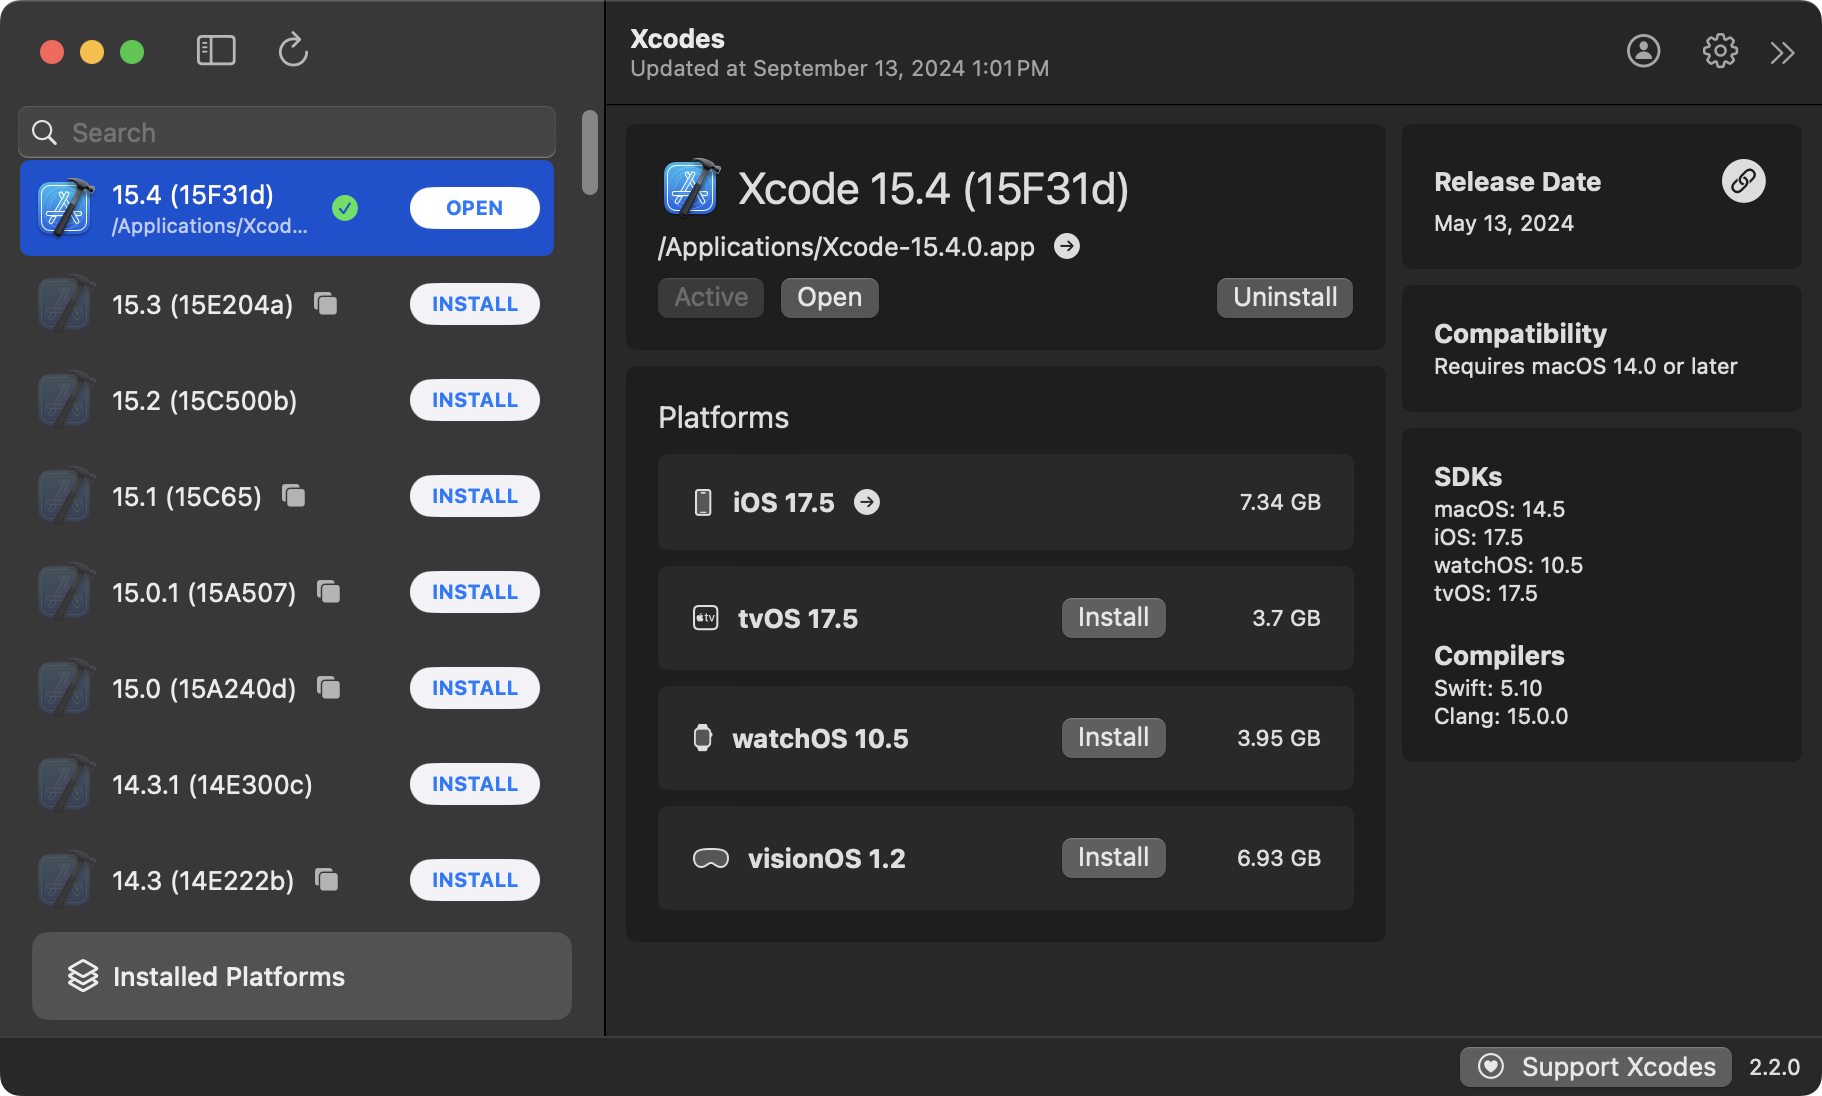Click copy icon beside 15.0.1 (15A507)
This screenshot has height=1096, width=1822.
(x=329, y=592)
